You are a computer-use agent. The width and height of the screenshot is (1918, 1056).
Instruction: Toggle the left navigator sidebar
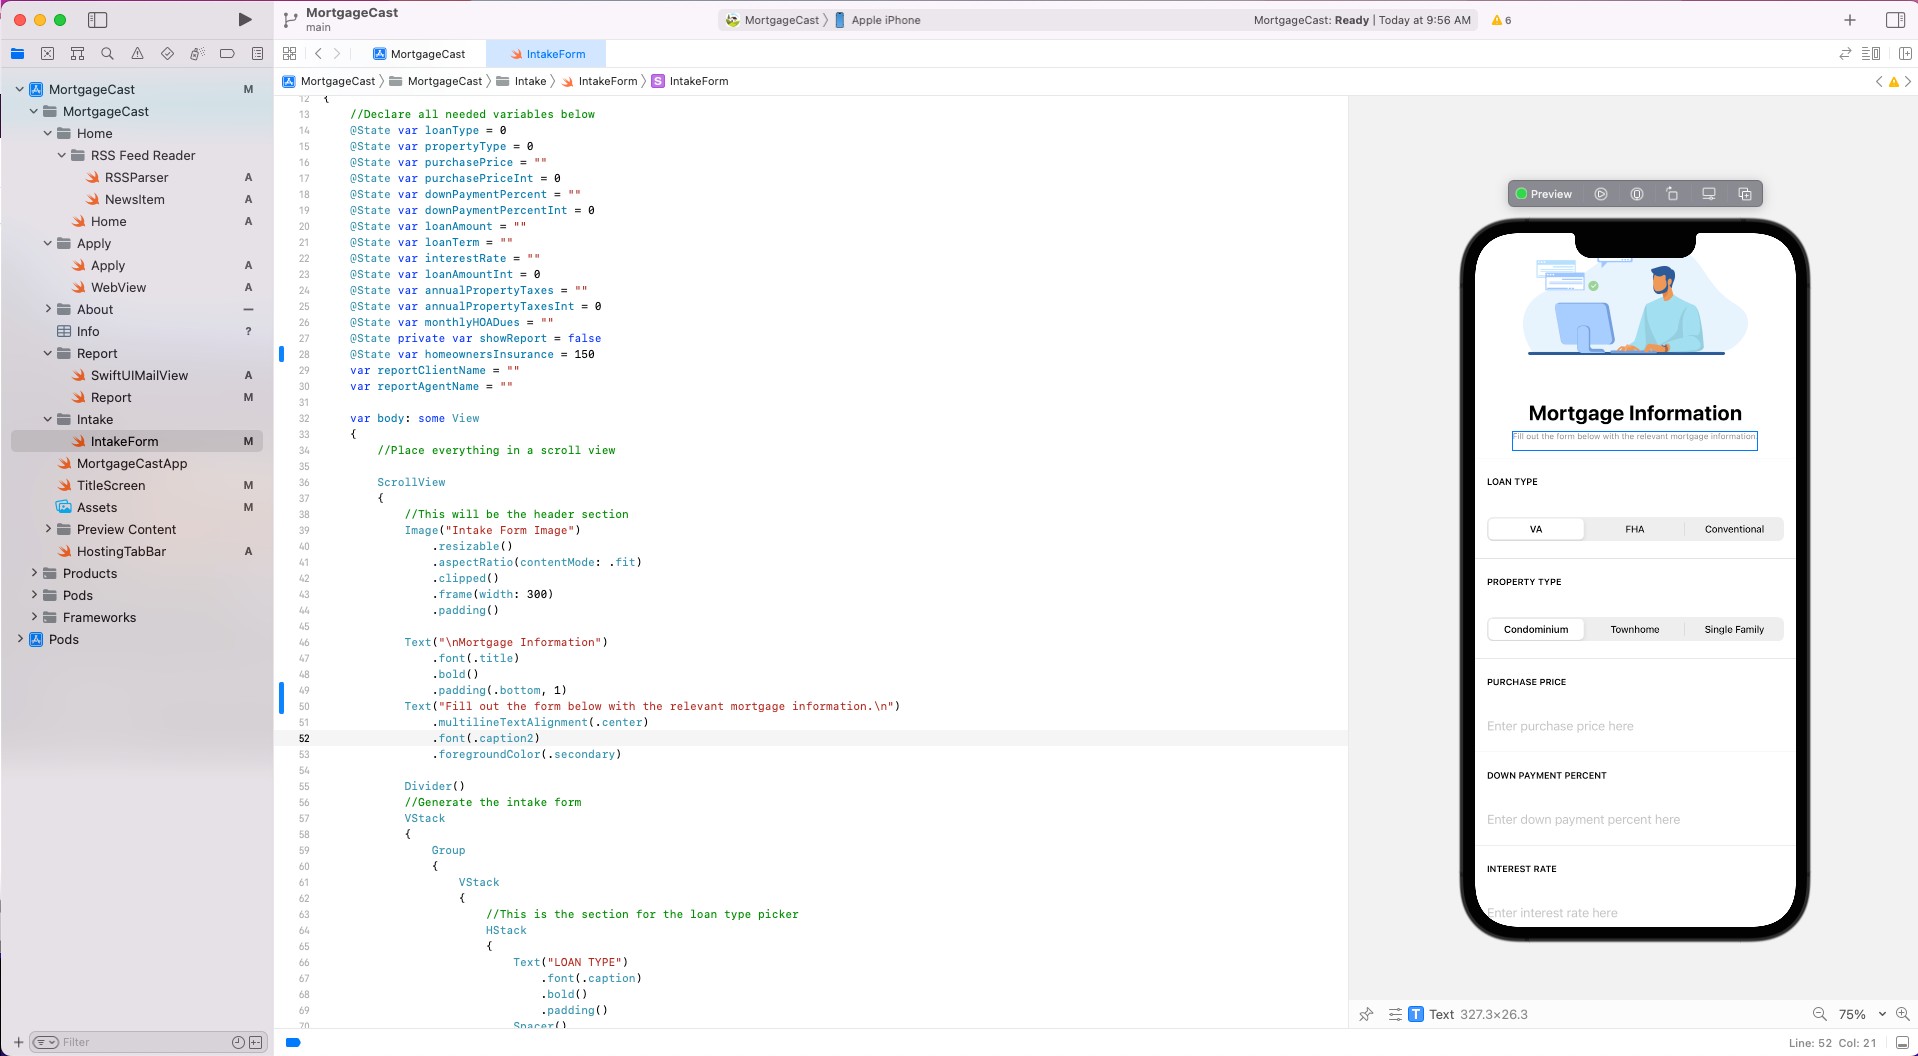98,20
